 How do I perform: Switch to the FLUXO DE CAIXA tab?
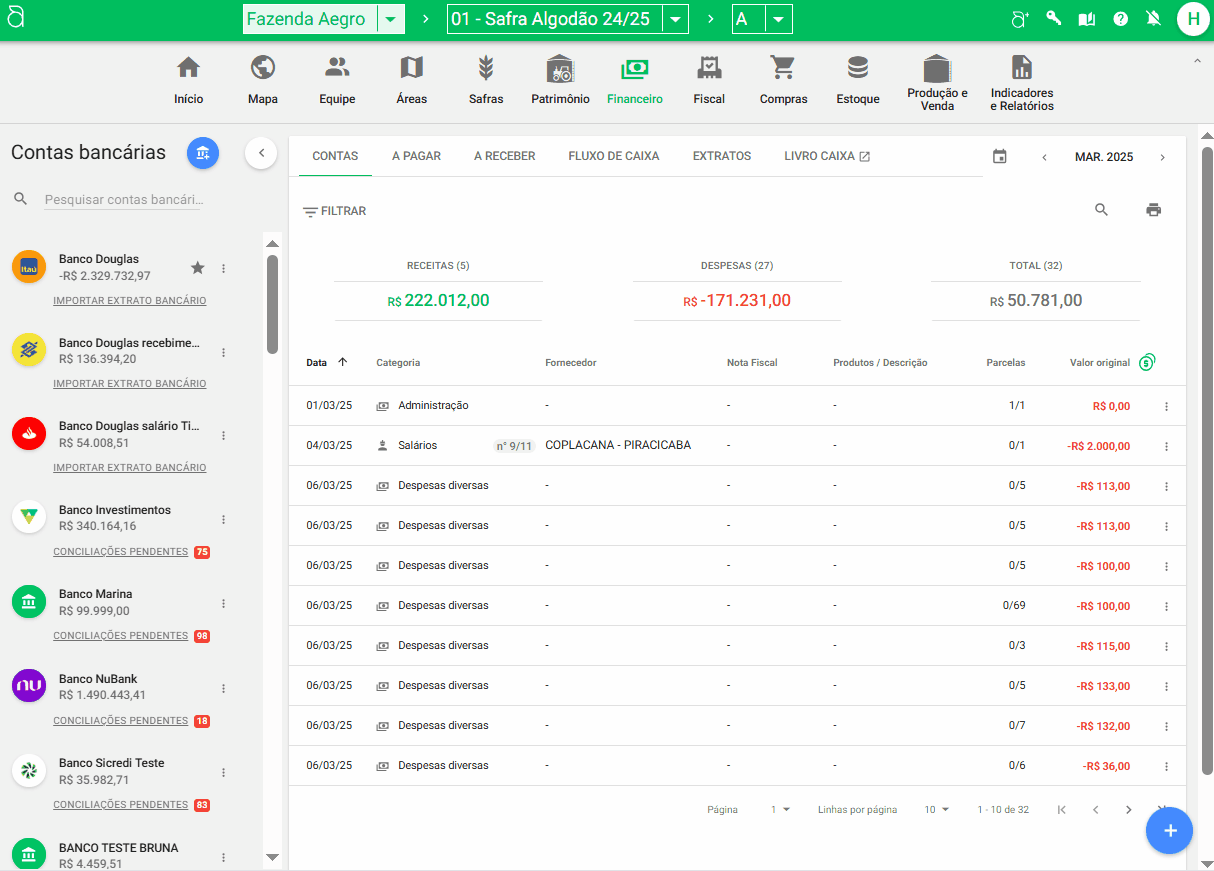click(x=613, y=156)
